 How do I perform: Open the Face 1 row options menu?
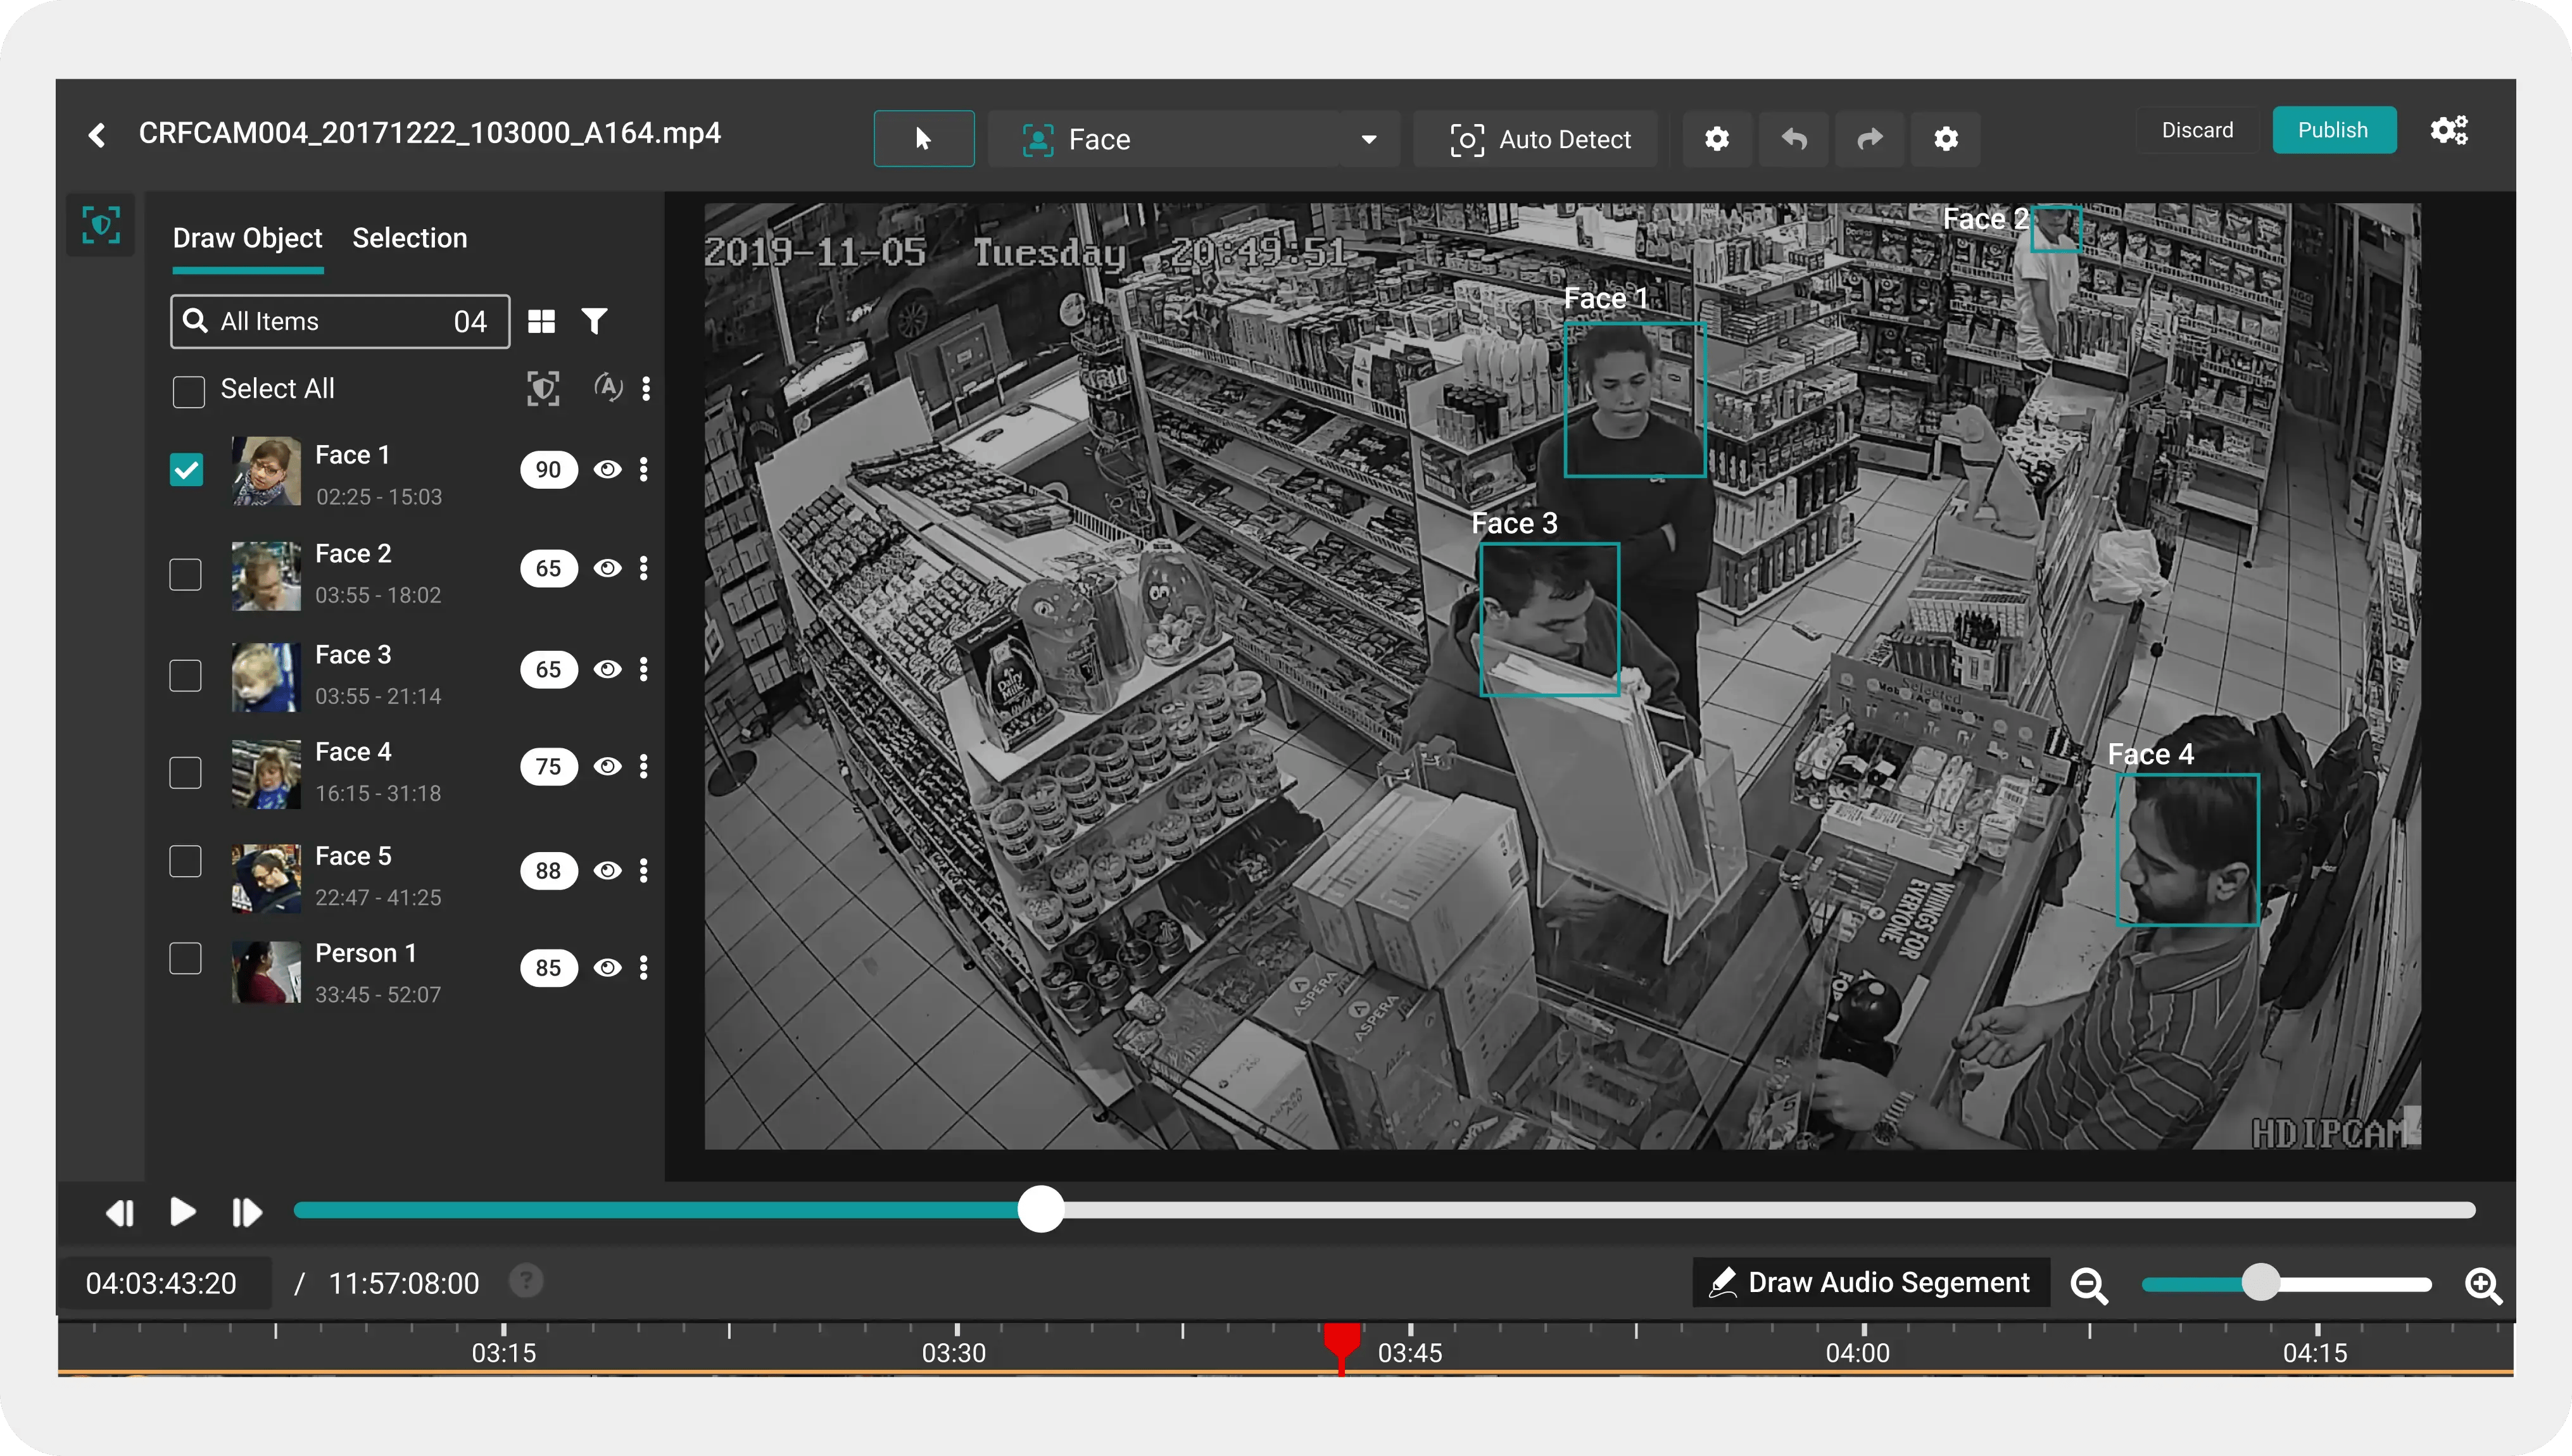click(x=644, y=469)
